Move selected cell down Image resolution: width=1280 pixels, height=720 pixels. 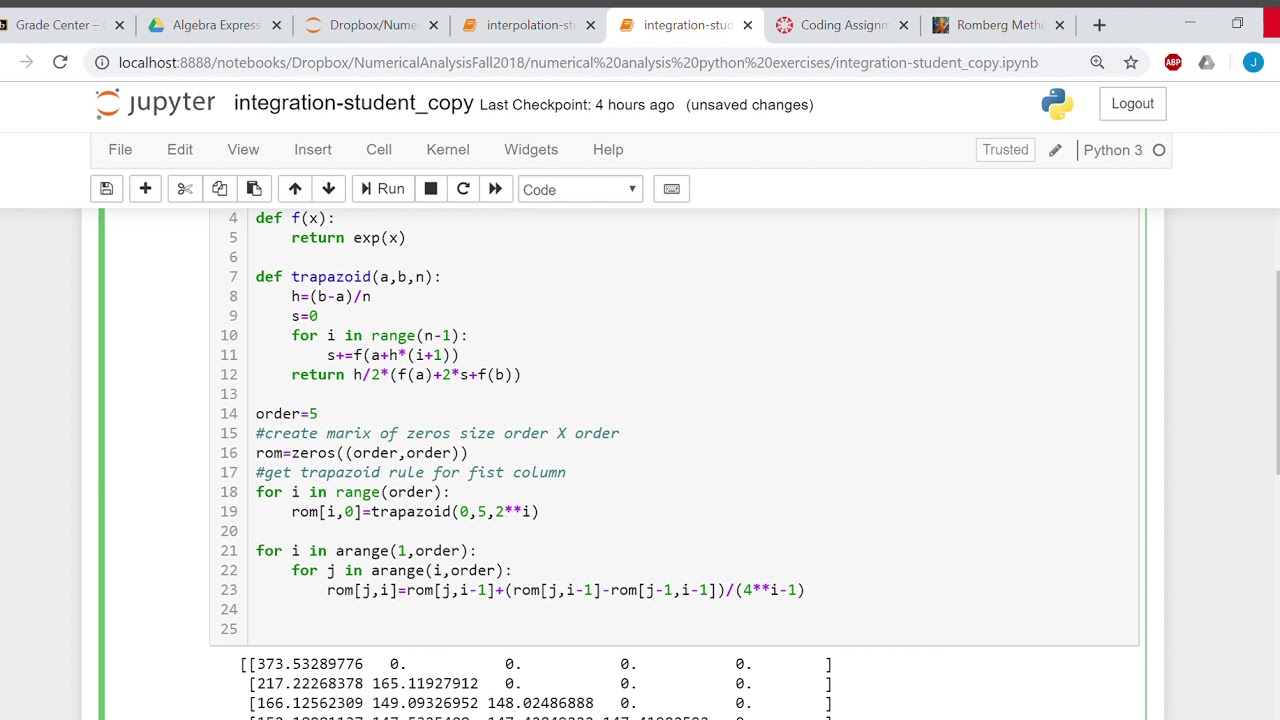[329, 189]
